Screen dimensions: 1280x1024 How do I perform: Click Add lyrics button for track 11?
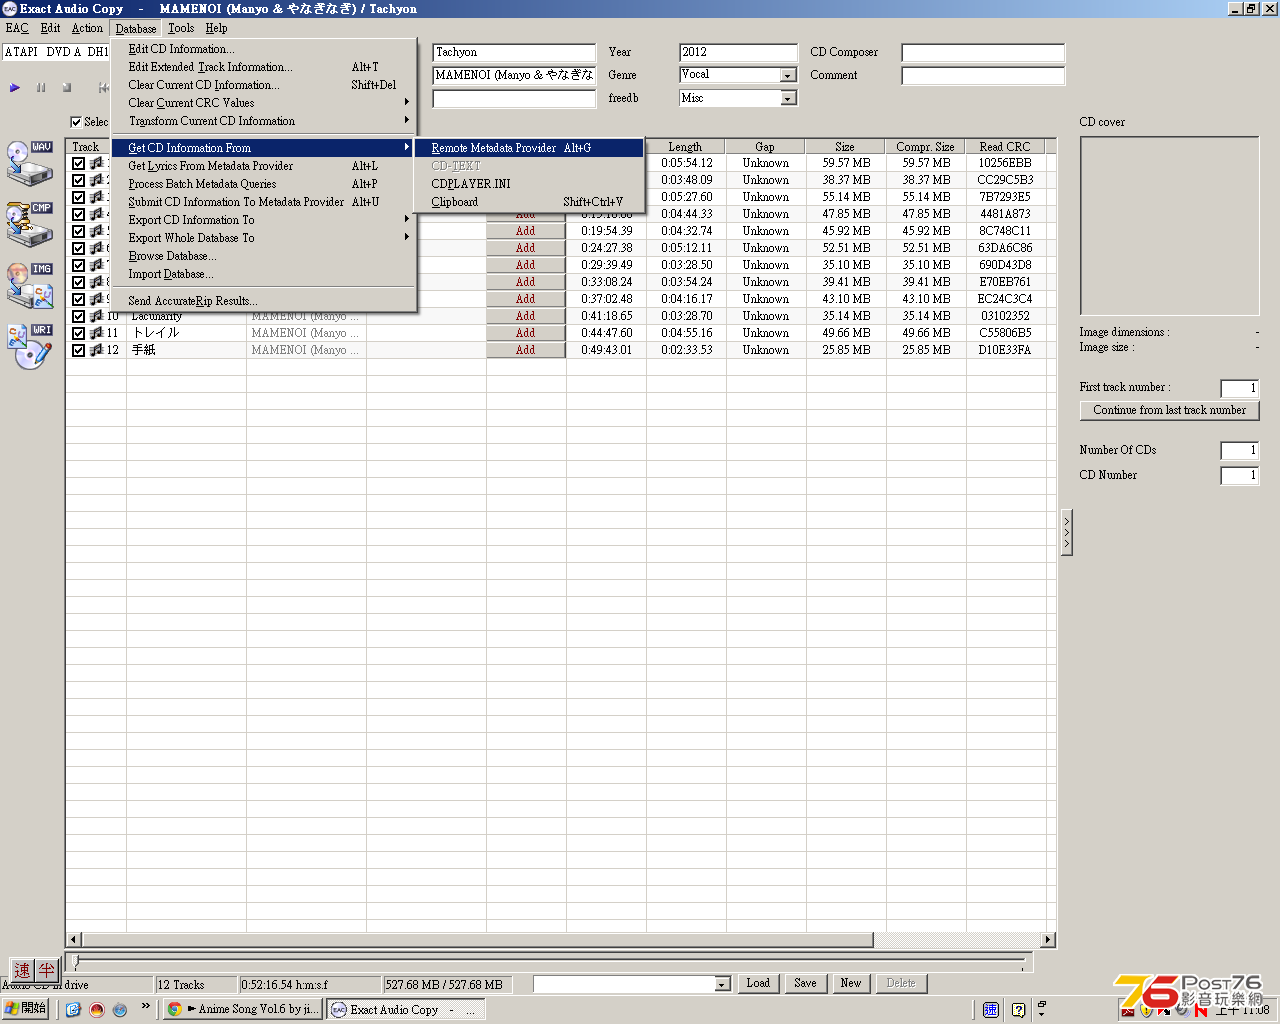pos(526,333)
